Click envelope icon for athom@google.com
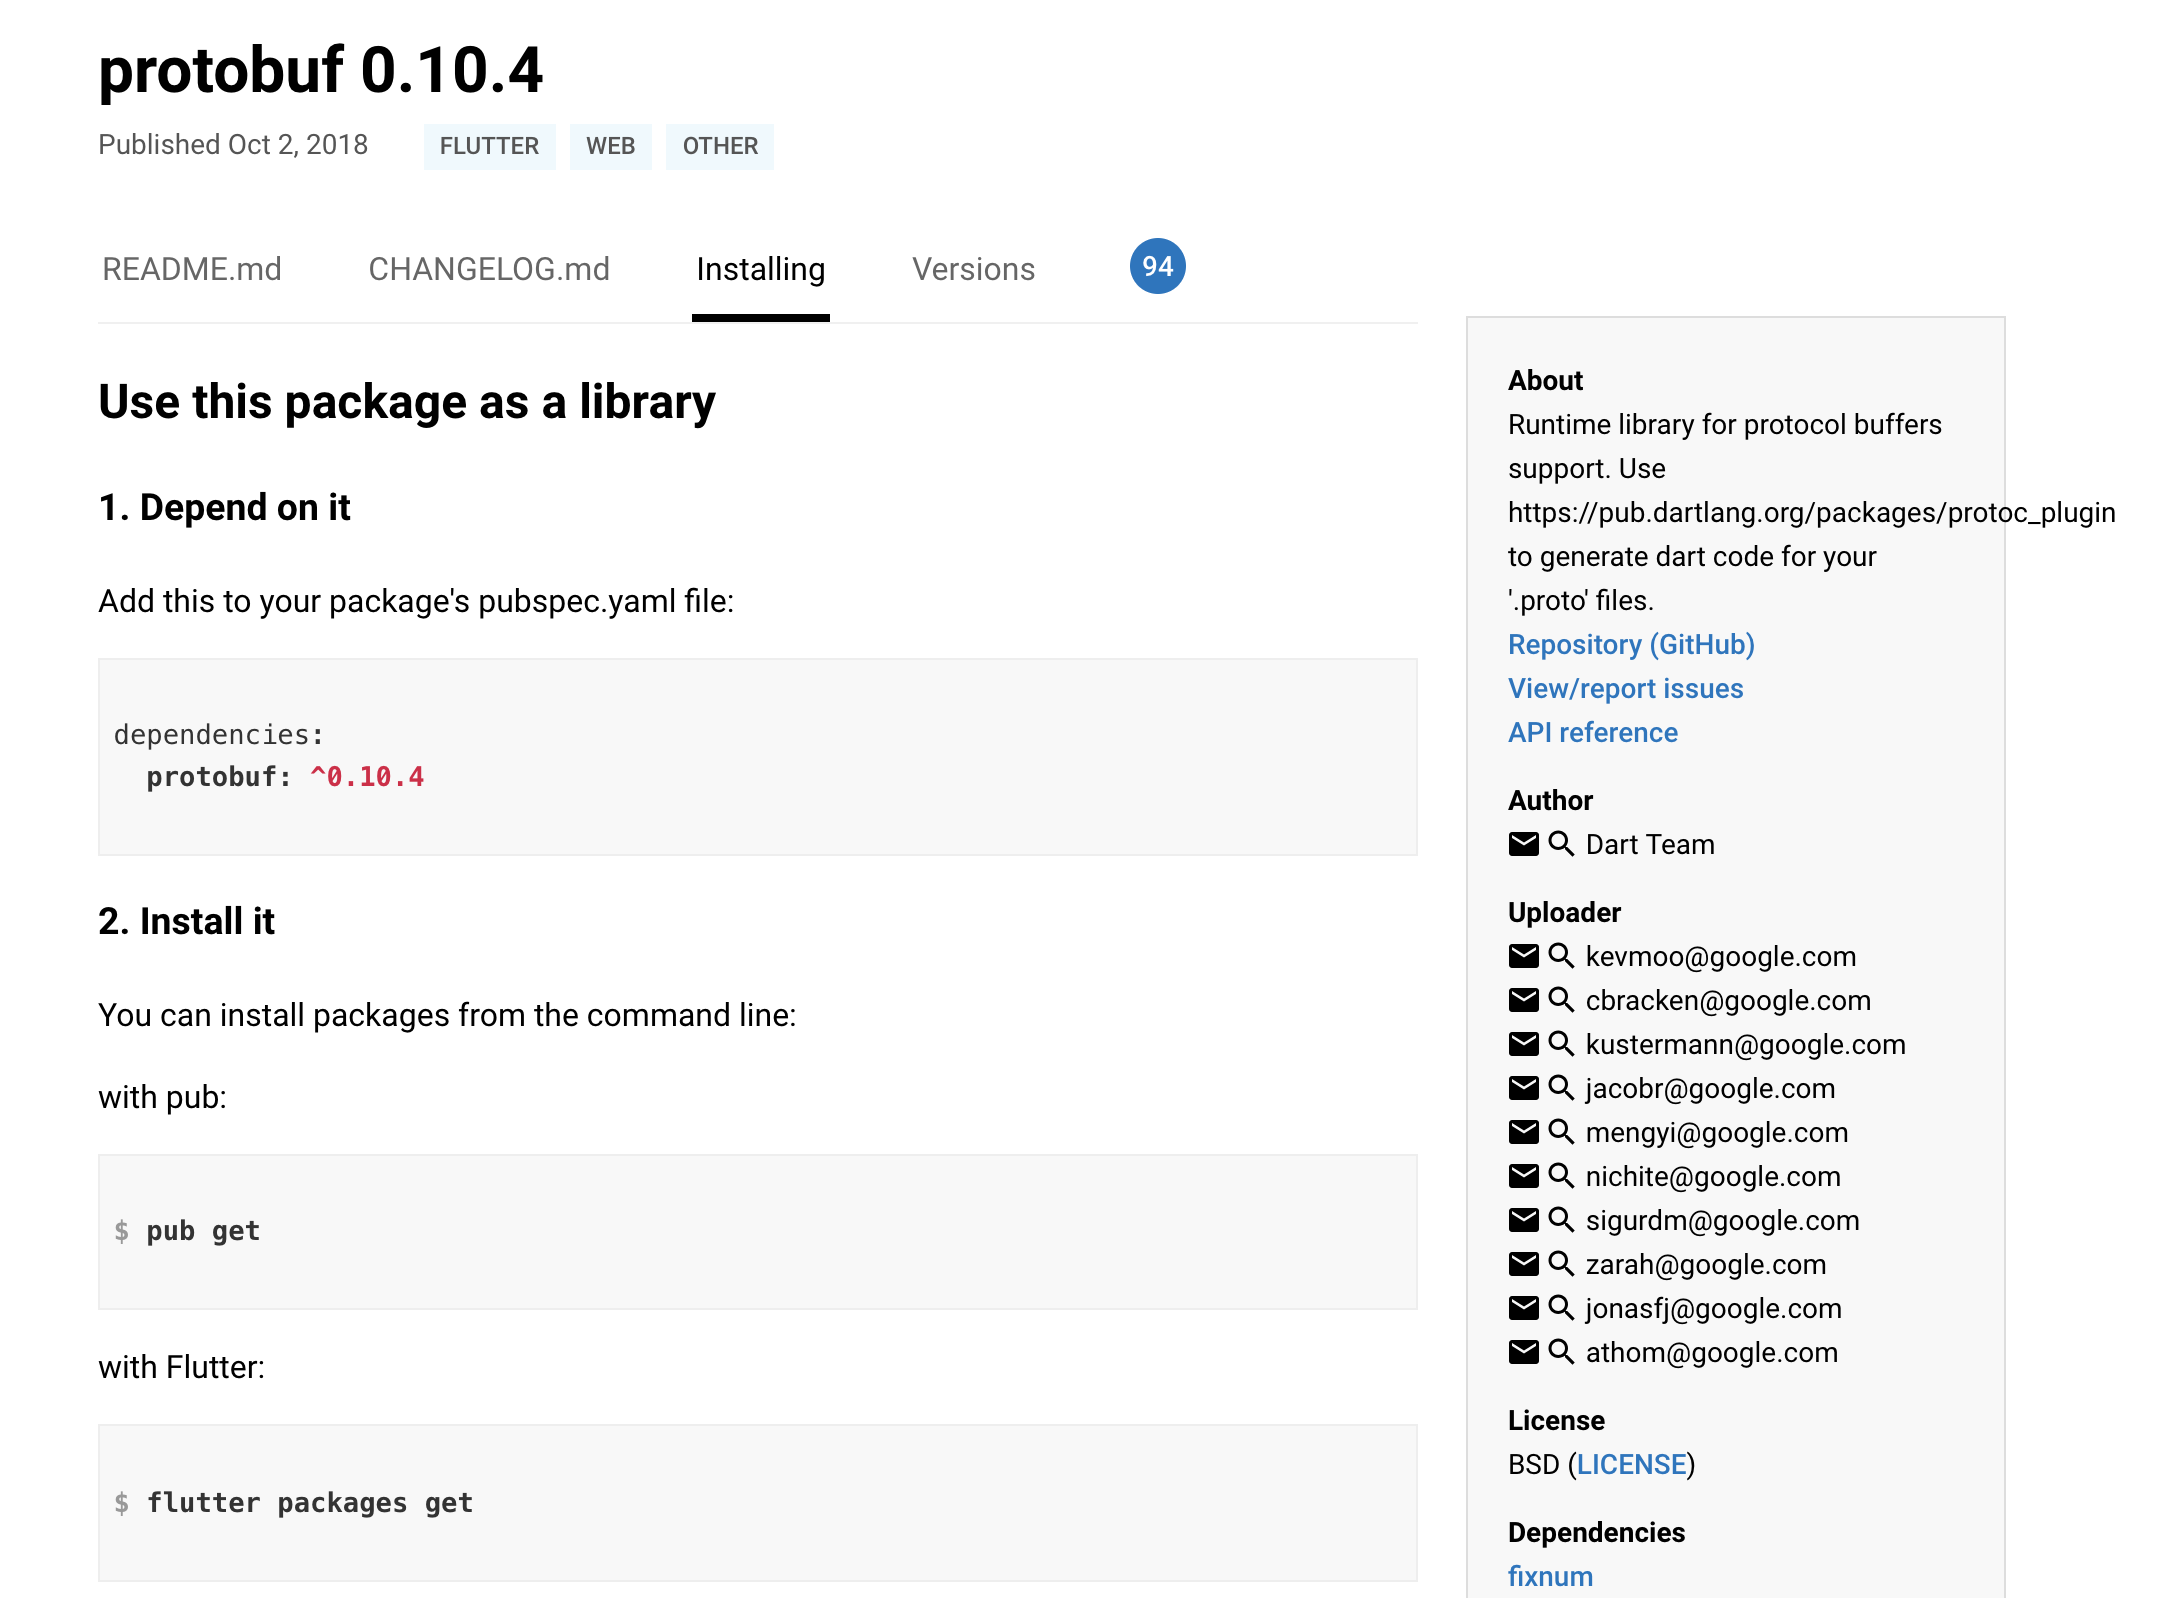 (x=1523, y=1352)
